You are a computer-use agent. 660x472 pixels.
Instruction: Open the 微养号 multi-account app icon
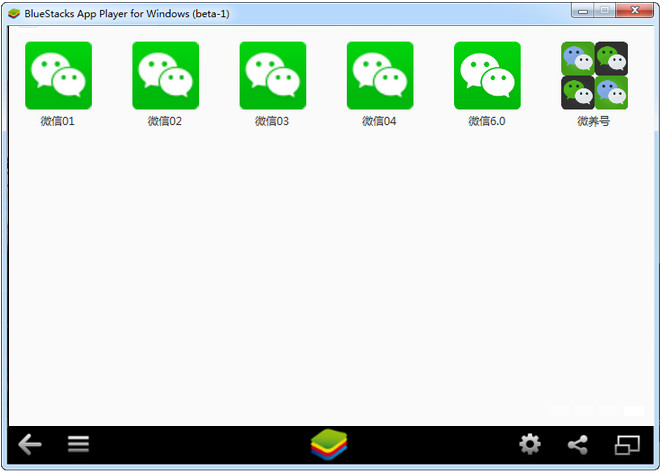pyautogui.click(x=594, y=75)
